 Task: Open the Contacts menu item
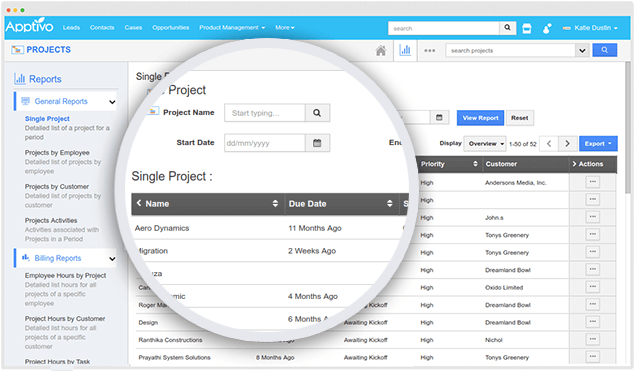(x=102, y=28)
